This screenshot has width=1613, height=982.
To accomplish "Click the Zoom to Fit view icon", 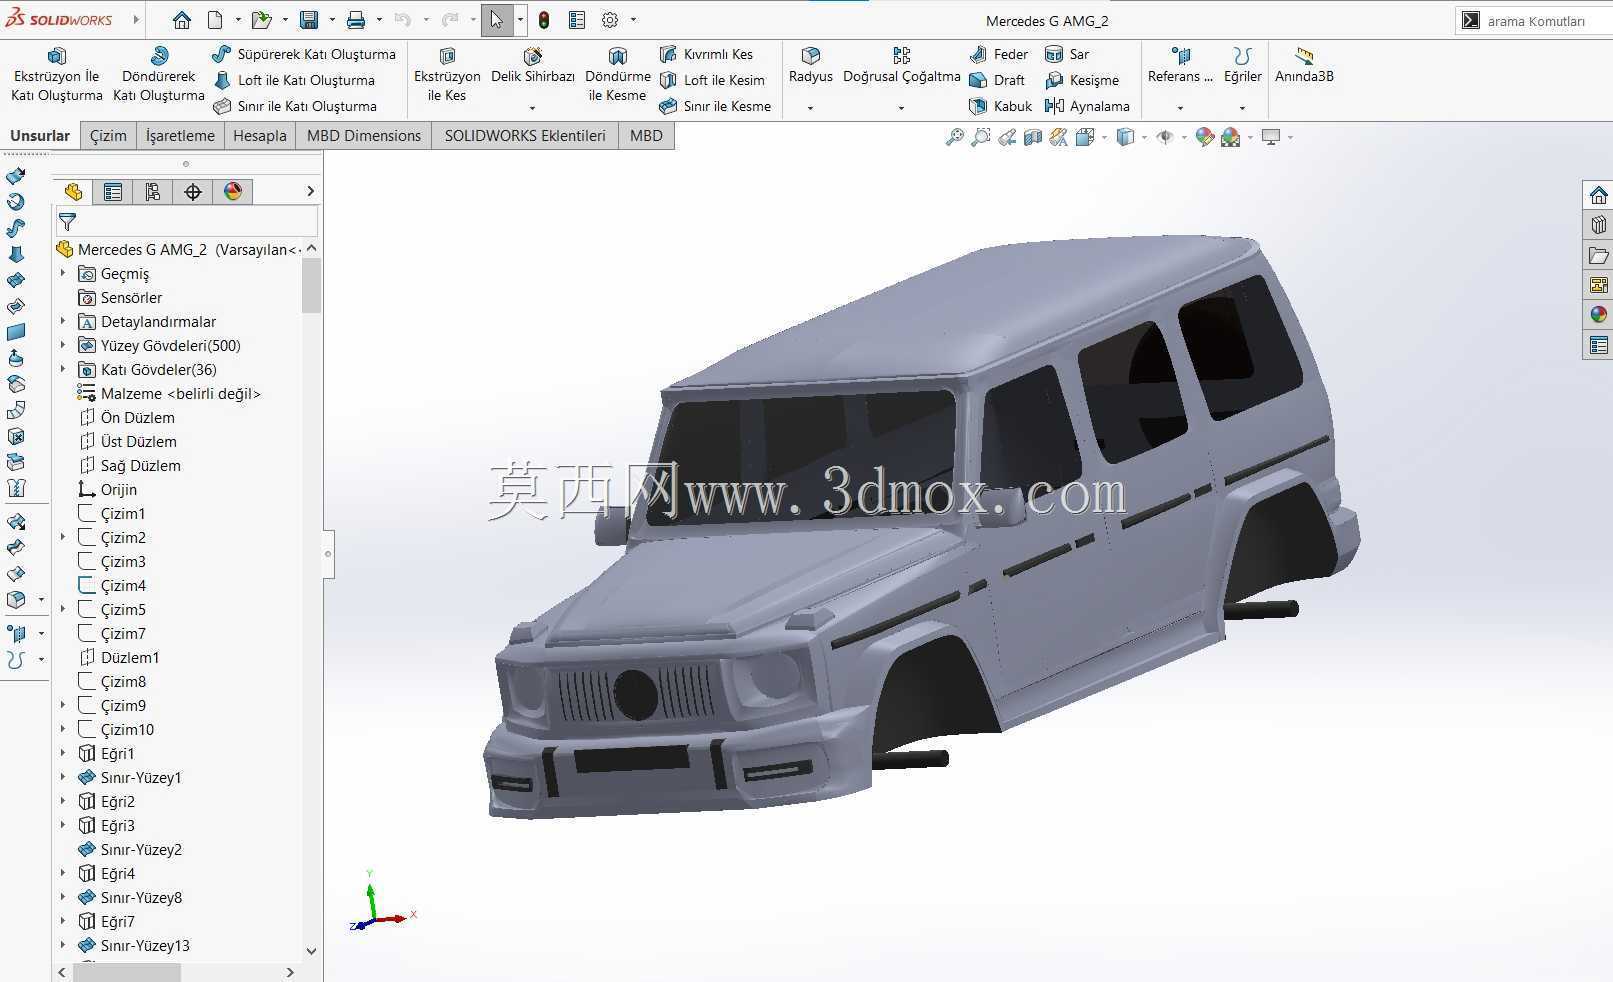I will [955, 137].
